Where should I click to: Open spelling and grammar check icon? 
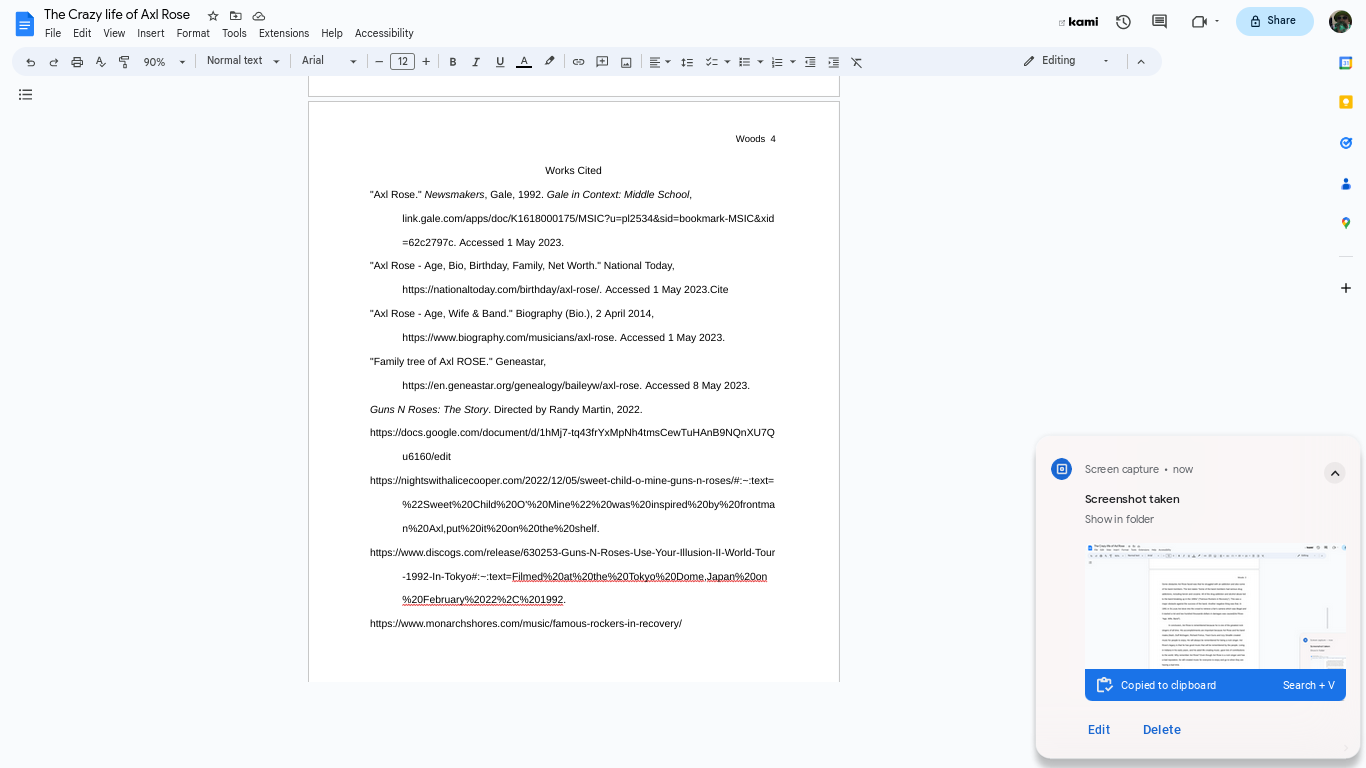100,62
